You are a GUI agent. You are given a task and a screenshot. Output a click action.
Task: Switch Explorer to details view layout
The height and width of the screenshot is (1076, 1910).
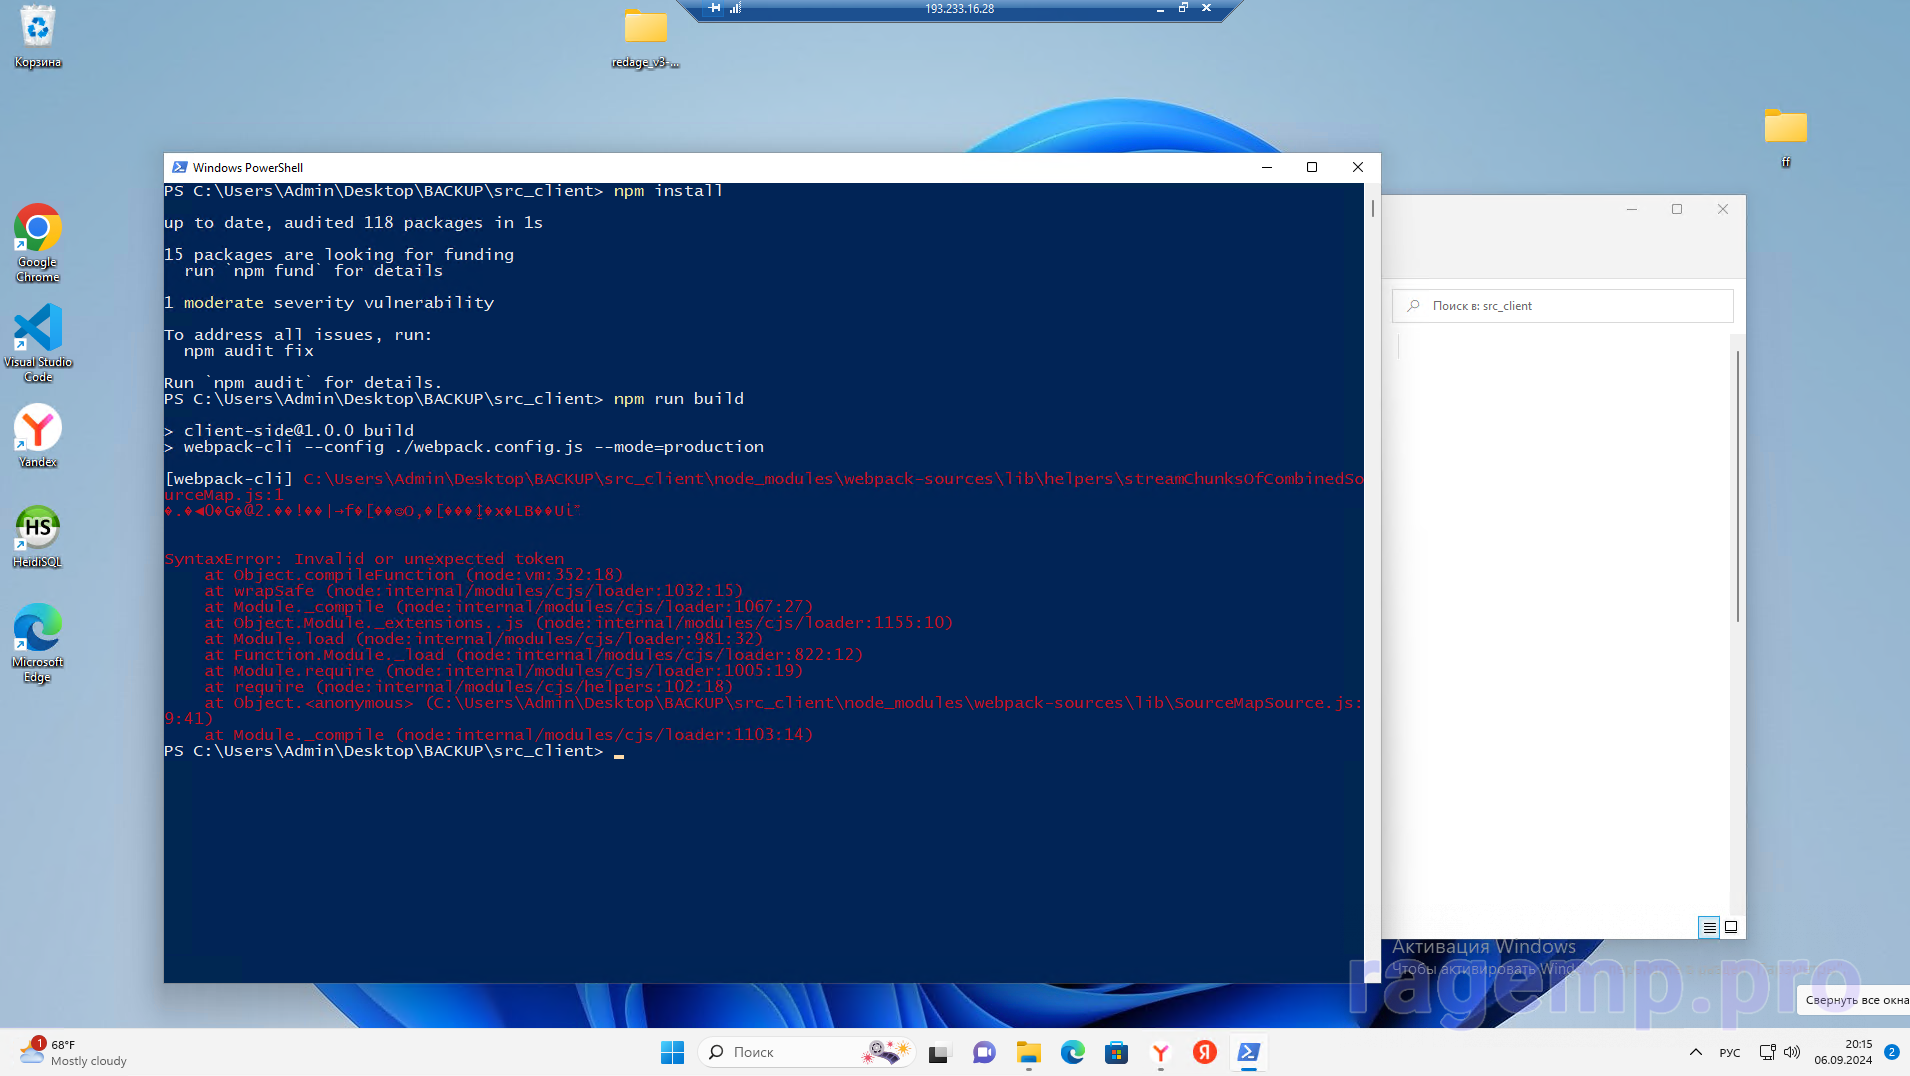[x=1709, y=927]
